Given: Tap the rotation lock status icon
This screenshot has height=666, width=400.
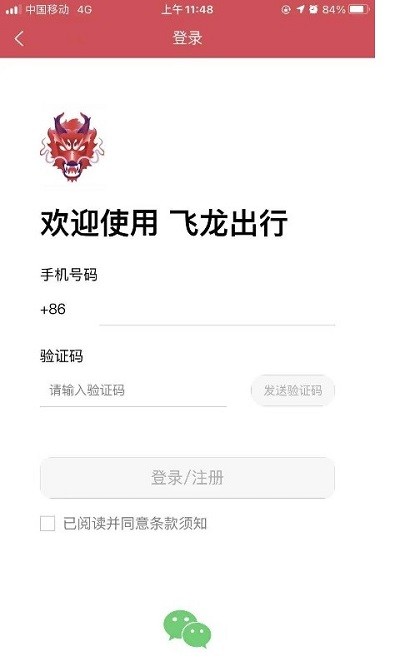Looking at the screenshot, I should pyautogui.click(x=286, y=9).
